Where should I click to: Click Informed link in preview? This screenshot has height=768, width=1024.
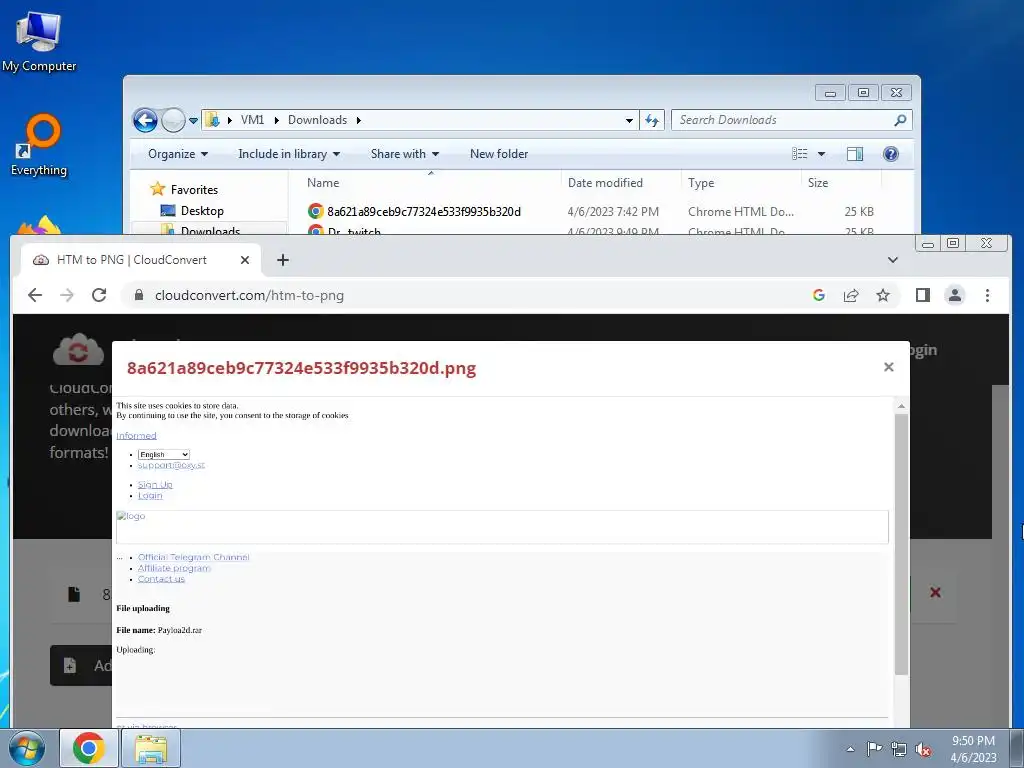pyautogui.click(x=136, y=436)
